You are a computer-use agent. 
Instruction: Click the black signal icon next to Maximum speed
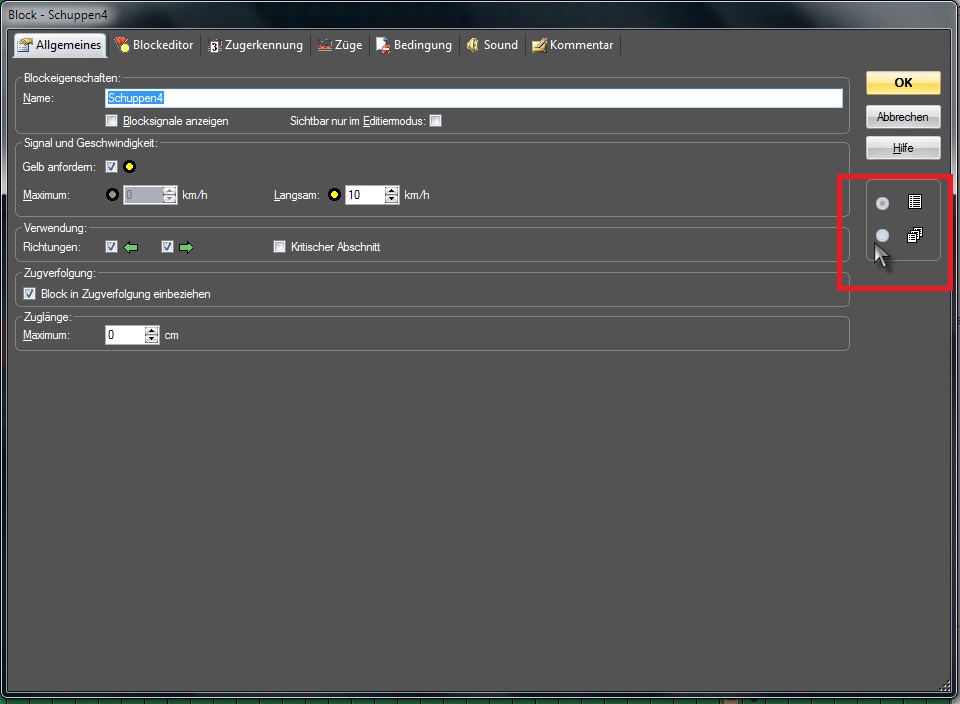coord(112,195)
